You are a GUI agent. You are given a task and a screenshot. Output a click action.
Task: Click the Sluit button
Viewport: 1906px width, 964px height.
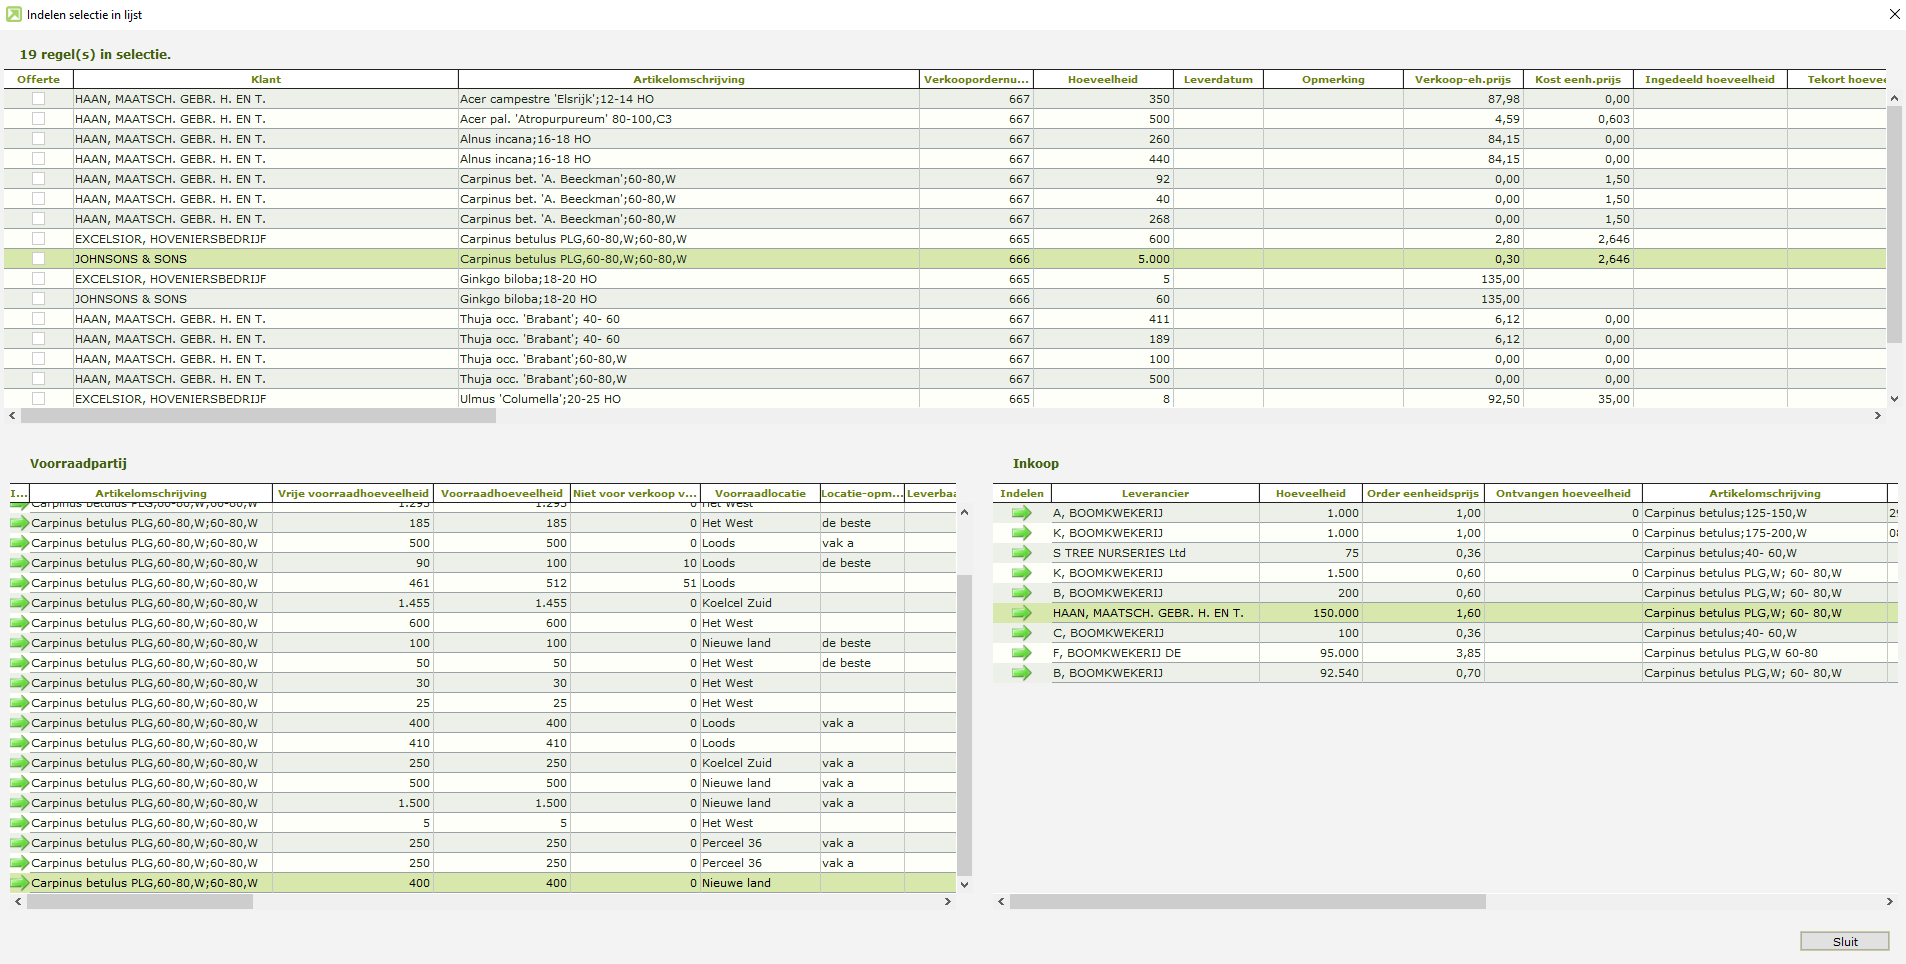tap(1844, 941)
